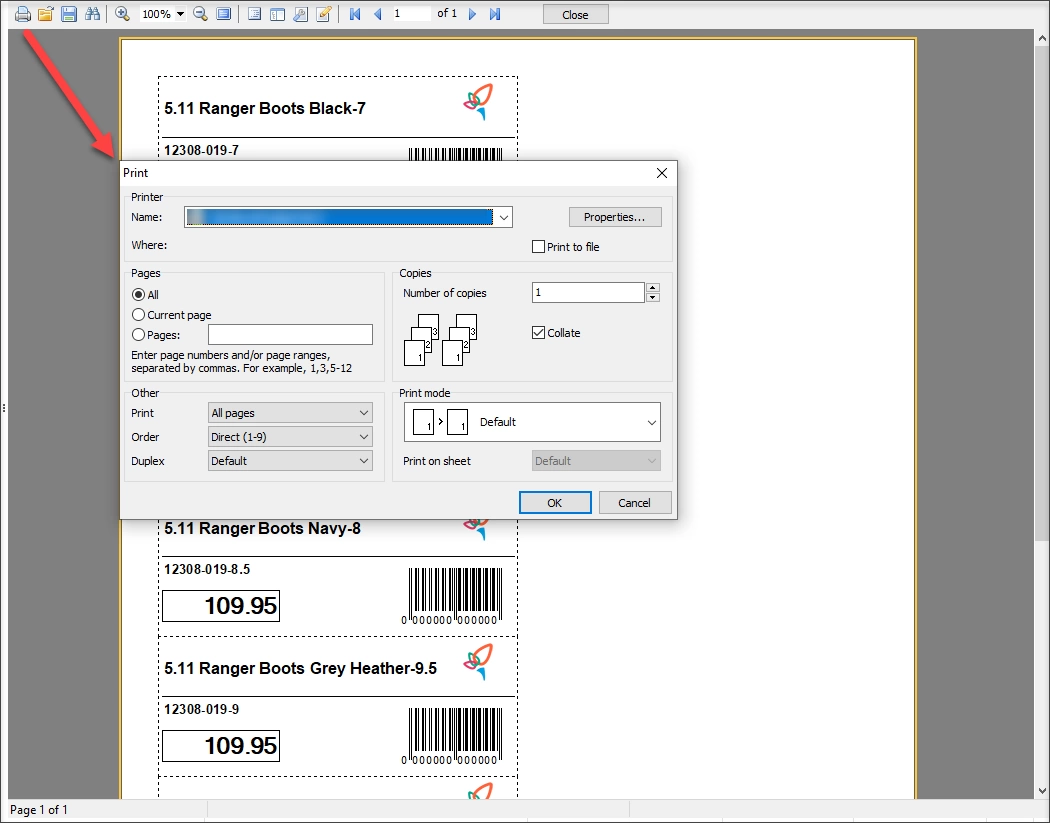Open the Print All pages dropdown
This screenshot has width=1050, height=823.
[290, 413]
